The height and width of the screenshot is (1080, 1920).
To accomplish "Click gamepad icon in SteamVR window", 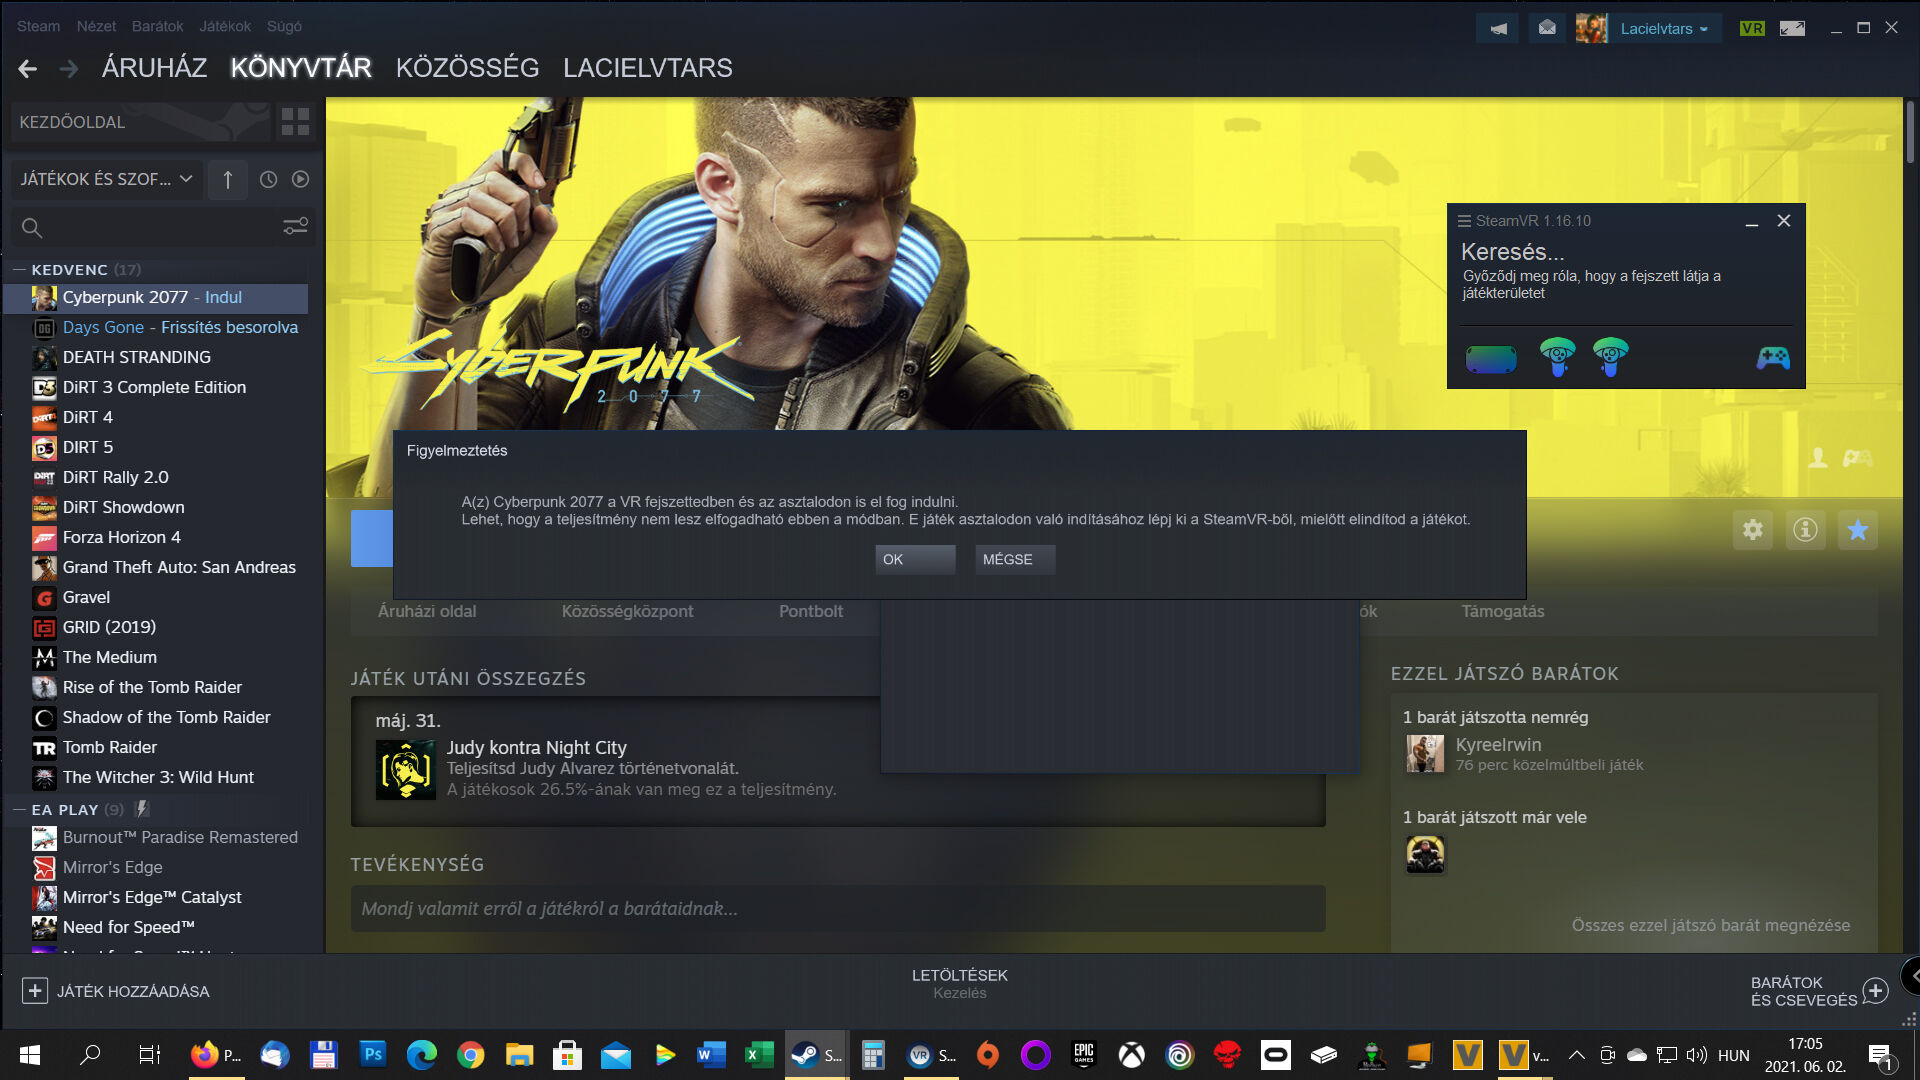I will 1773,358.
